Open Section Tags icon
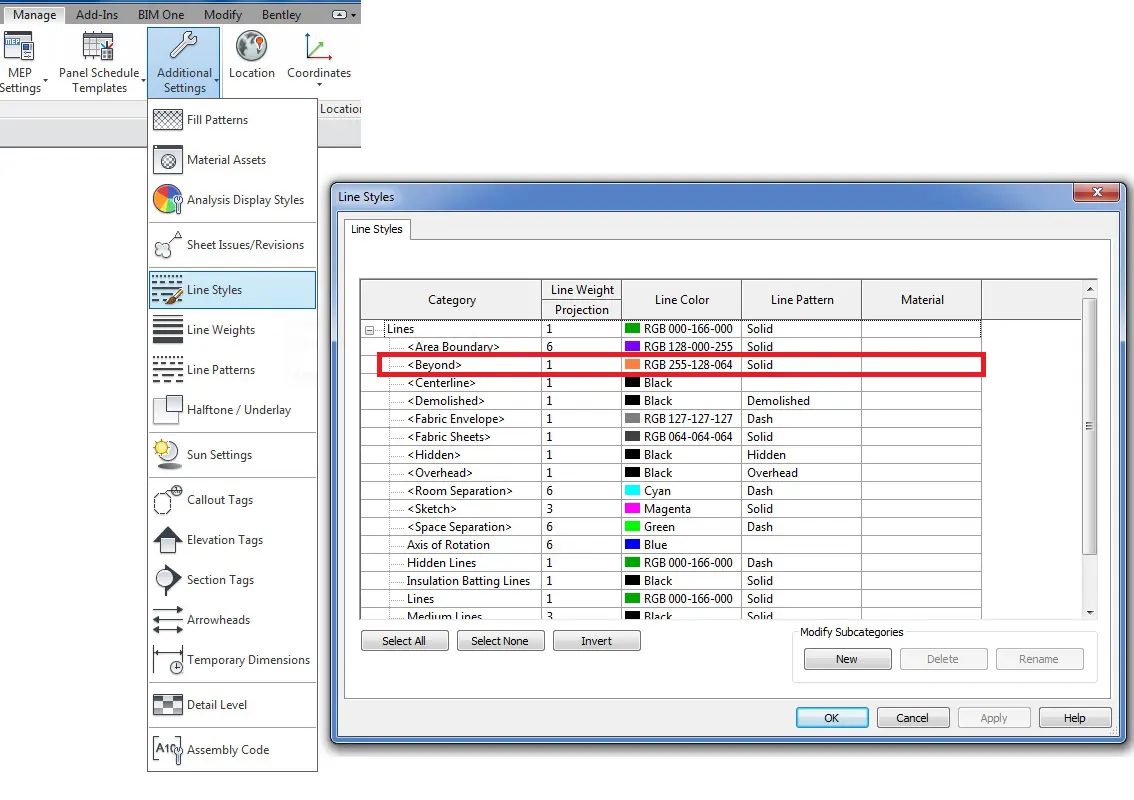 coord(168,580)
